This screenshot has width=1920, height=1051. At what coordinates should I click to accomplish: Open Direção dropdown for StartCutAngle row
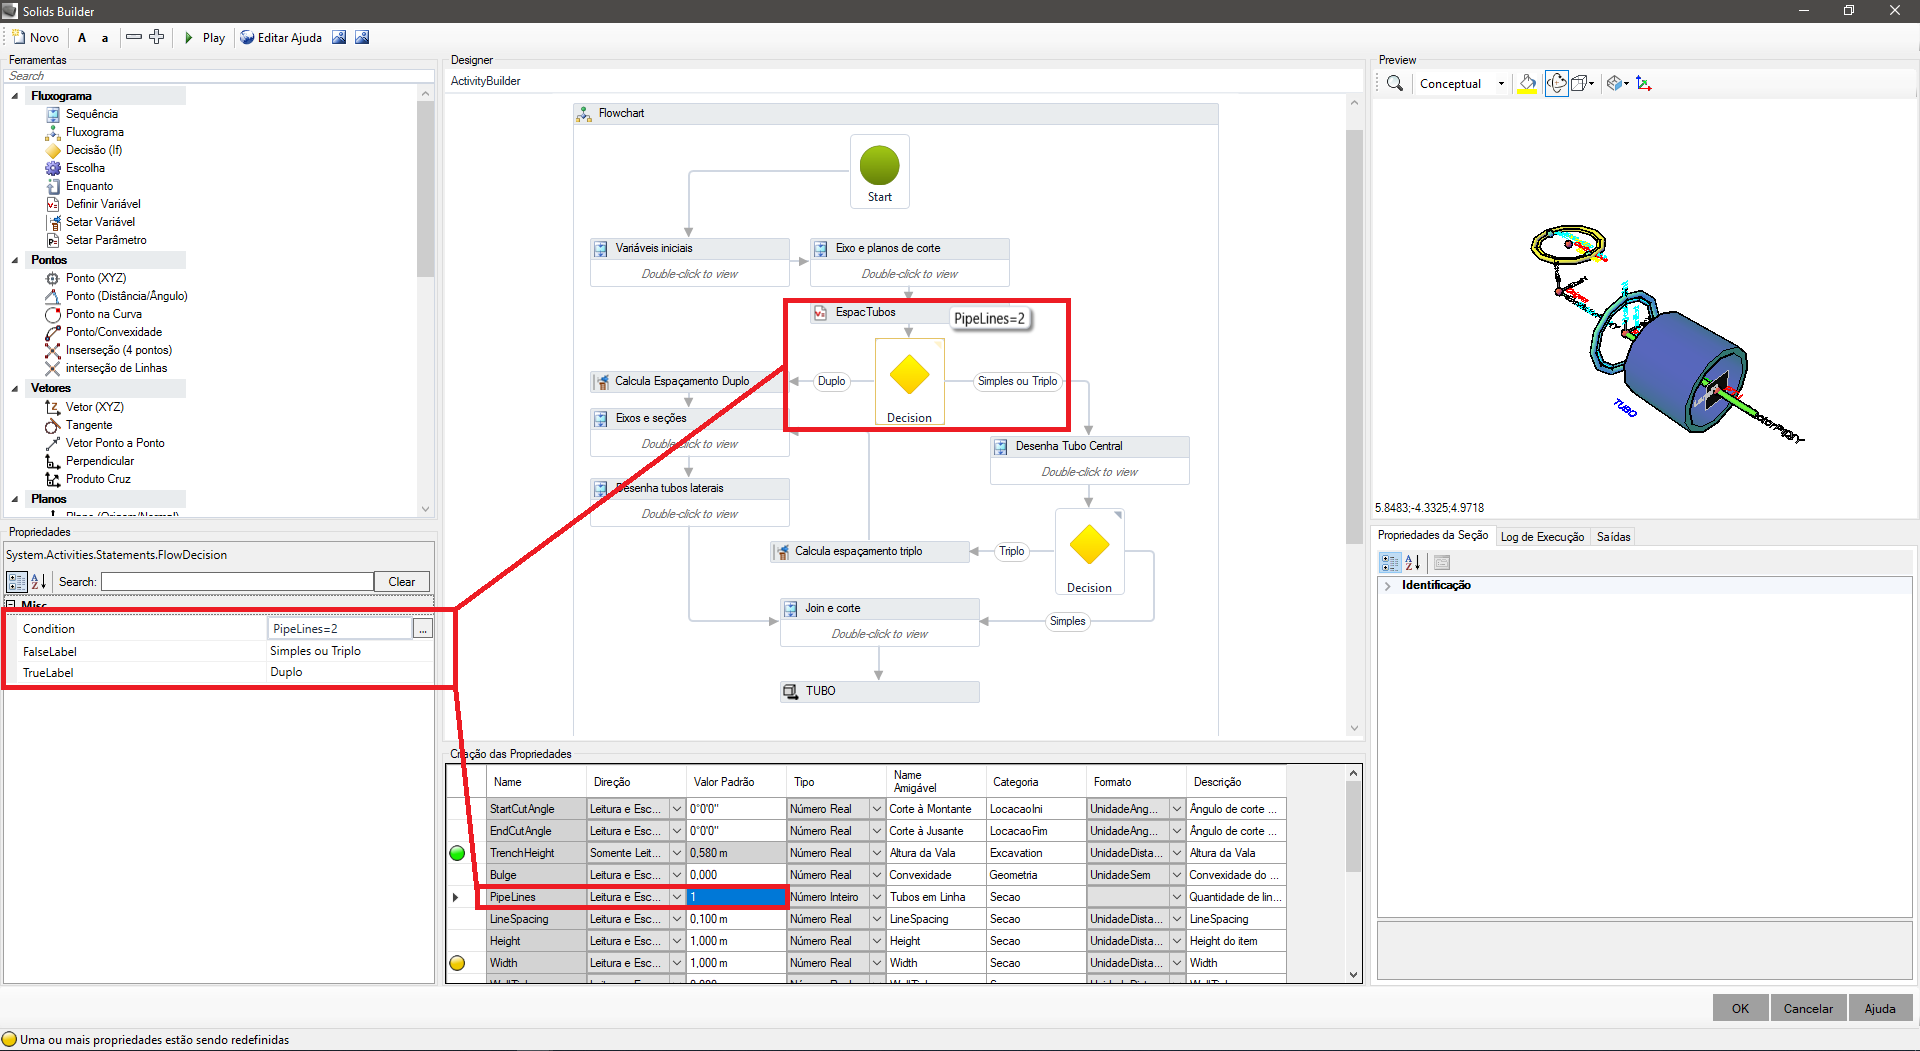click(677, 809)
